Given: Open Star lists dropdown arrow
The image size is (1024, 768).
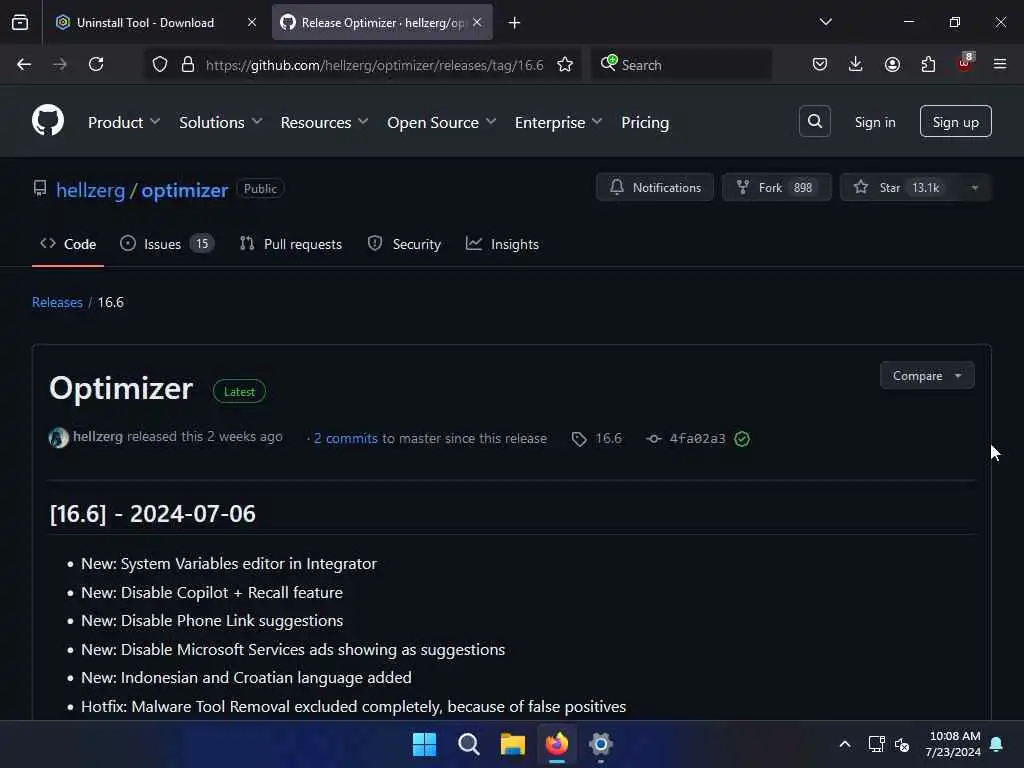Looking at the screenshot, I should (x=975, y=188).
